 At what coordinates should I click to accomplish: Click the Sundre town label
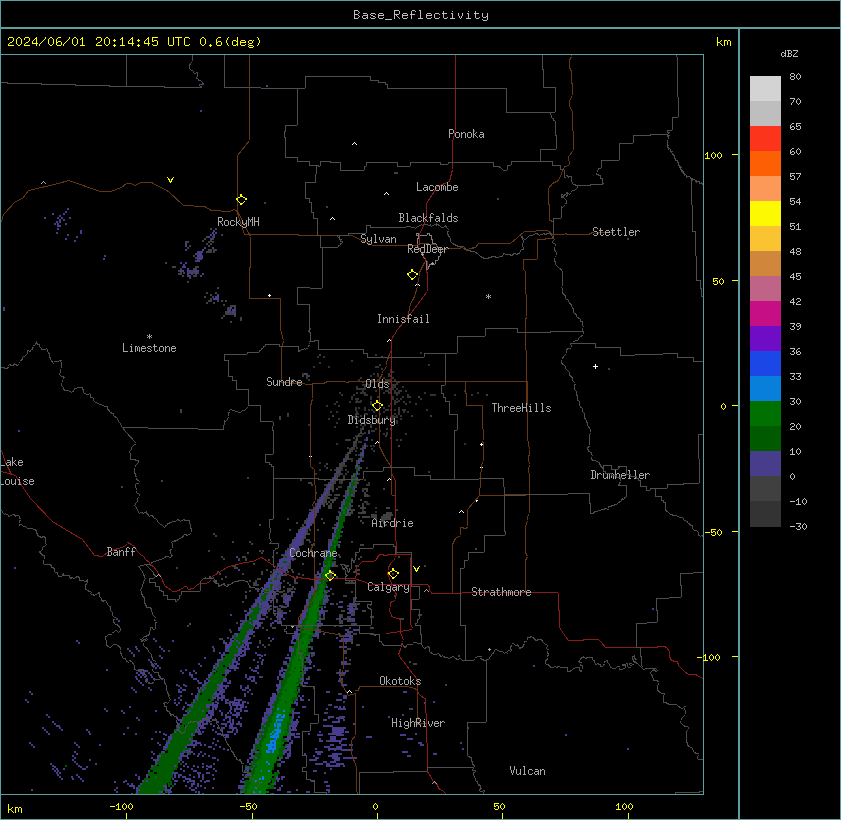[x=284, y=382]
